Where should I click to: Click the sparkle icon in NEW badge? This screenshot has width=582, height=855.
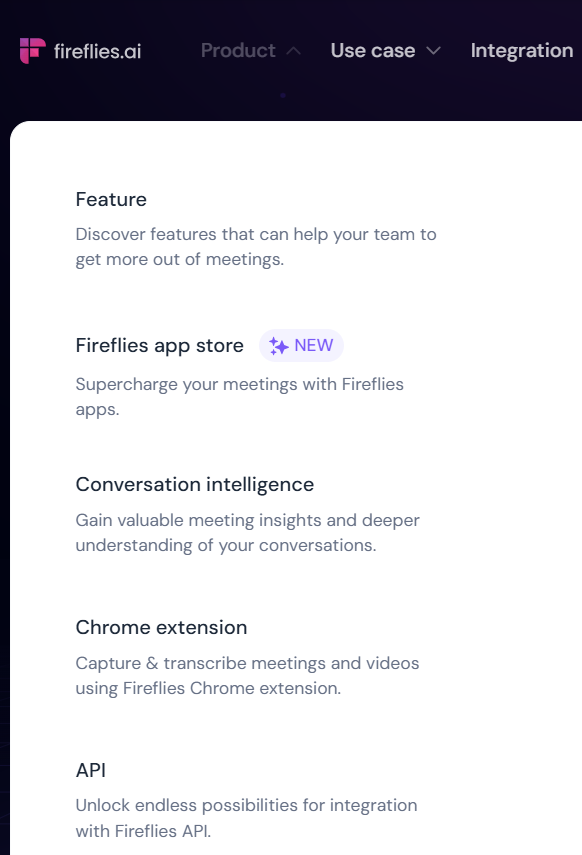click(x=279, y=346)
